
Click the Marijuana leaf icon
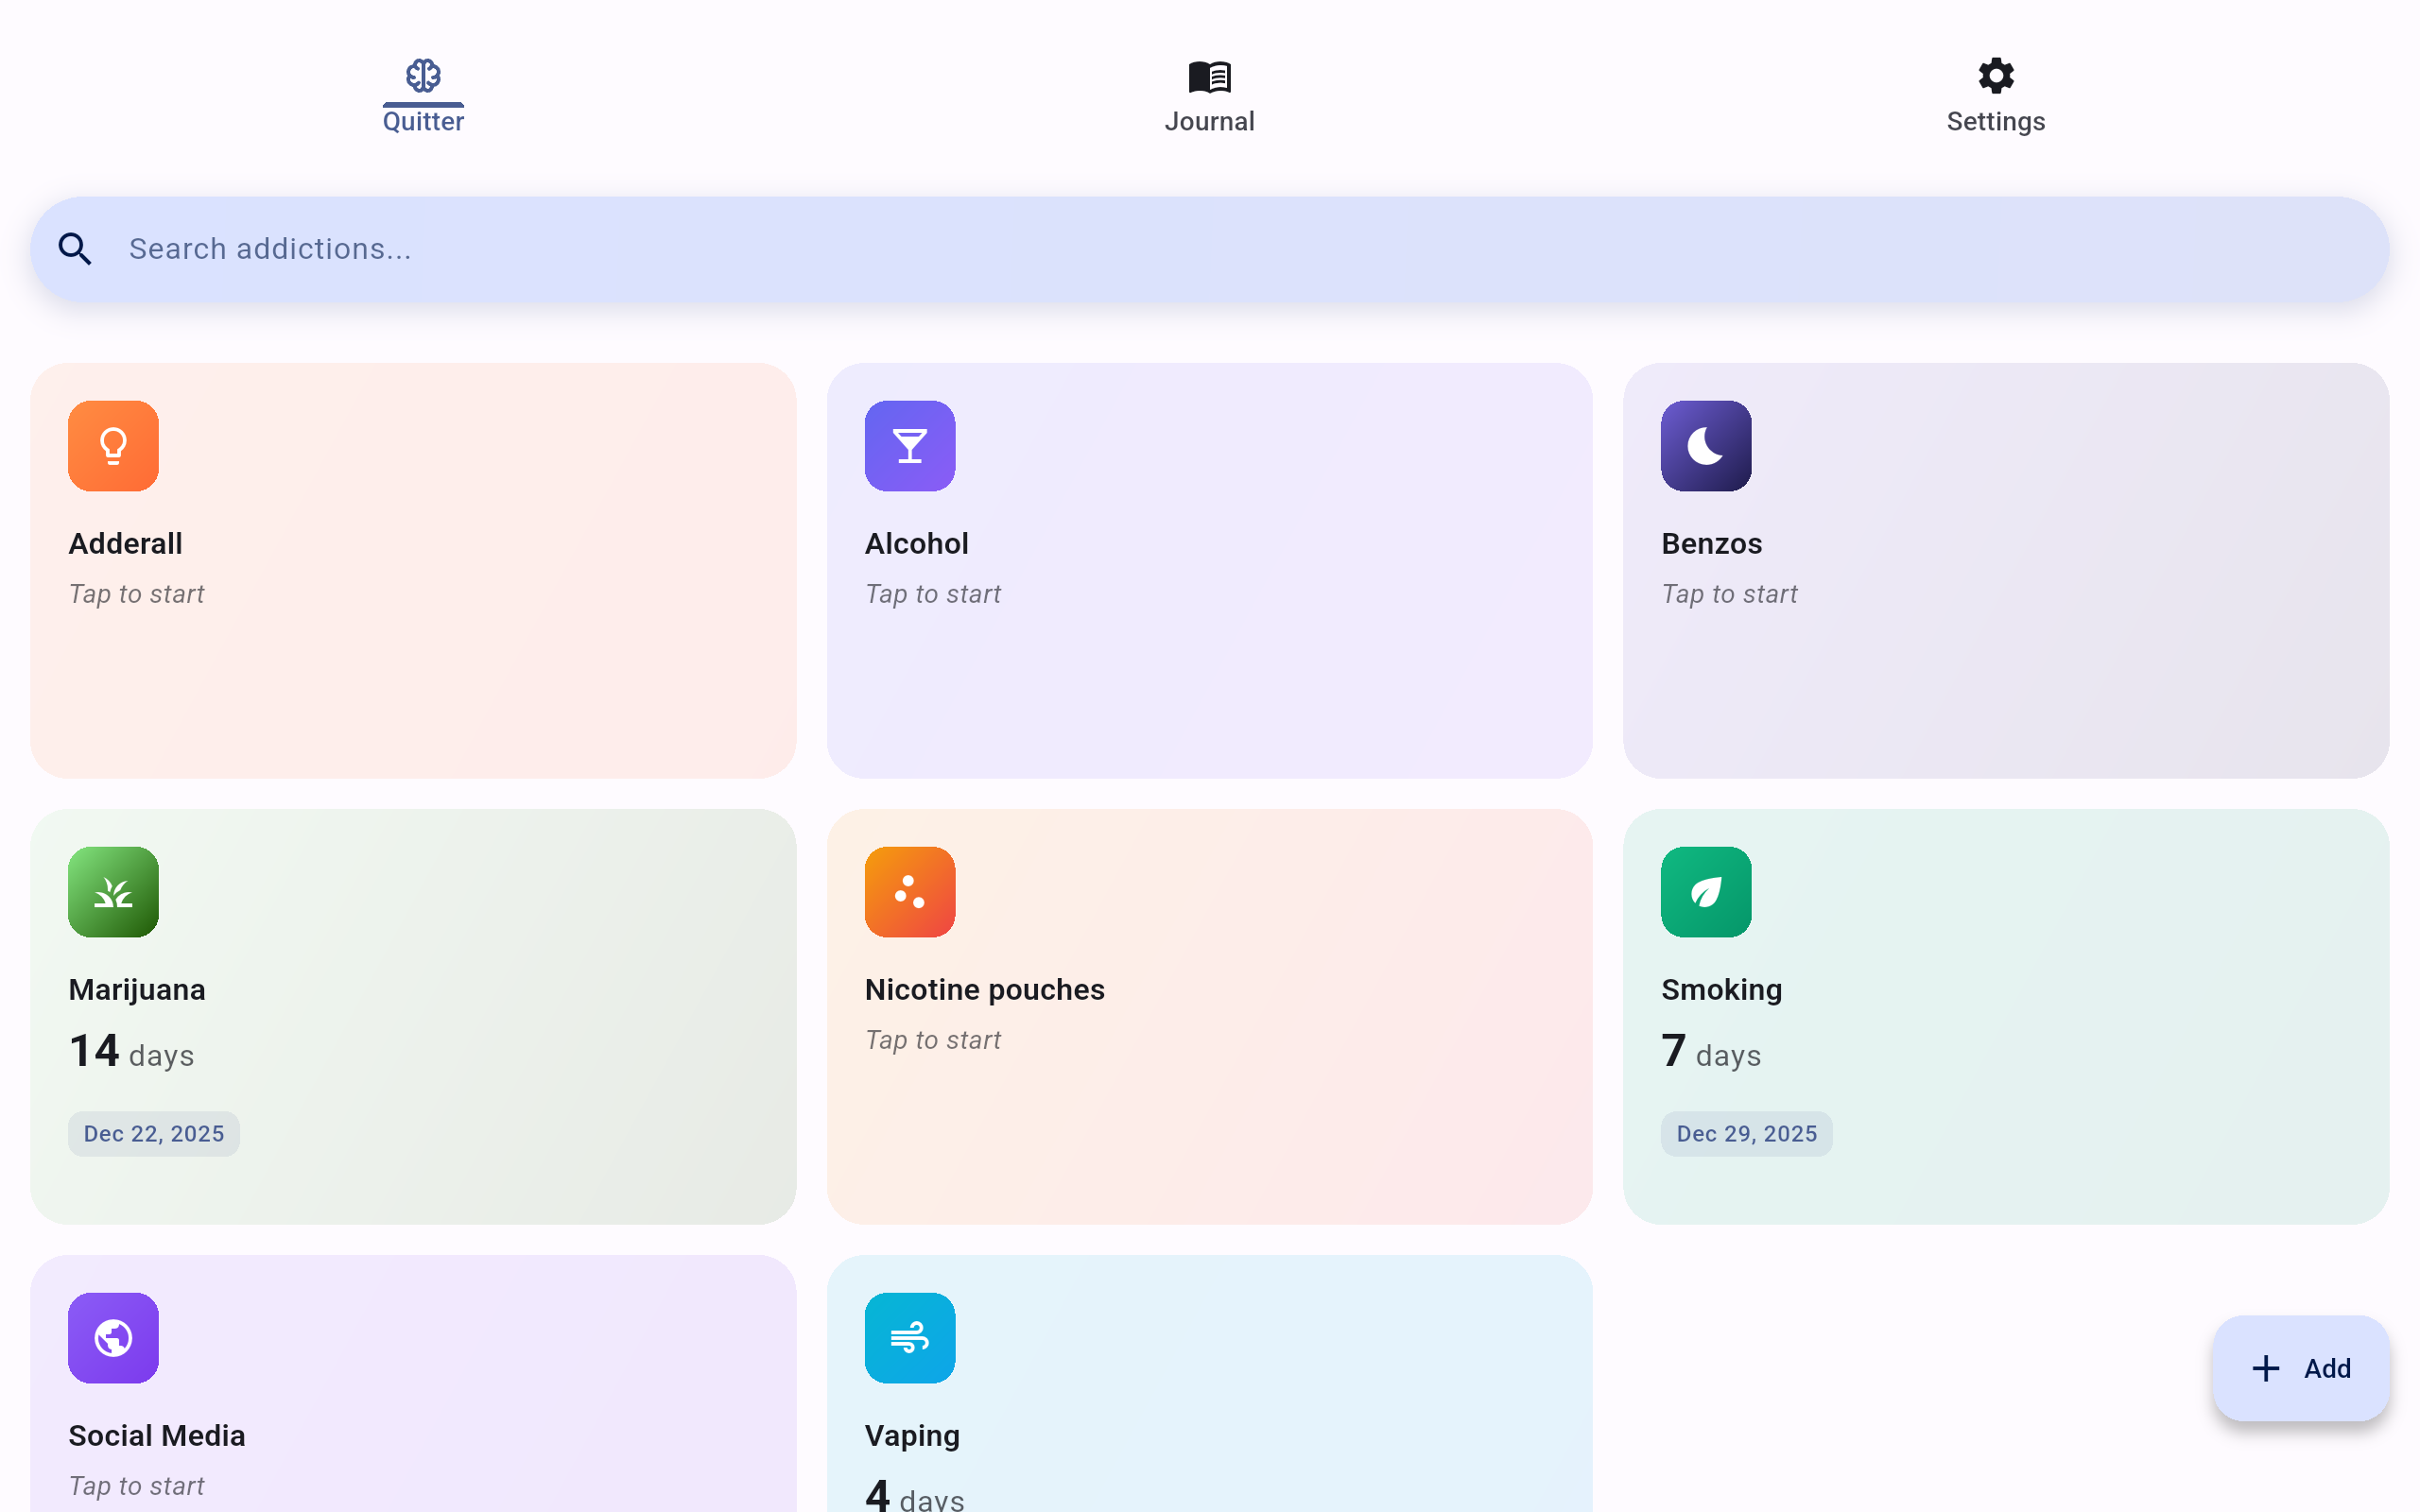[113, 892]
